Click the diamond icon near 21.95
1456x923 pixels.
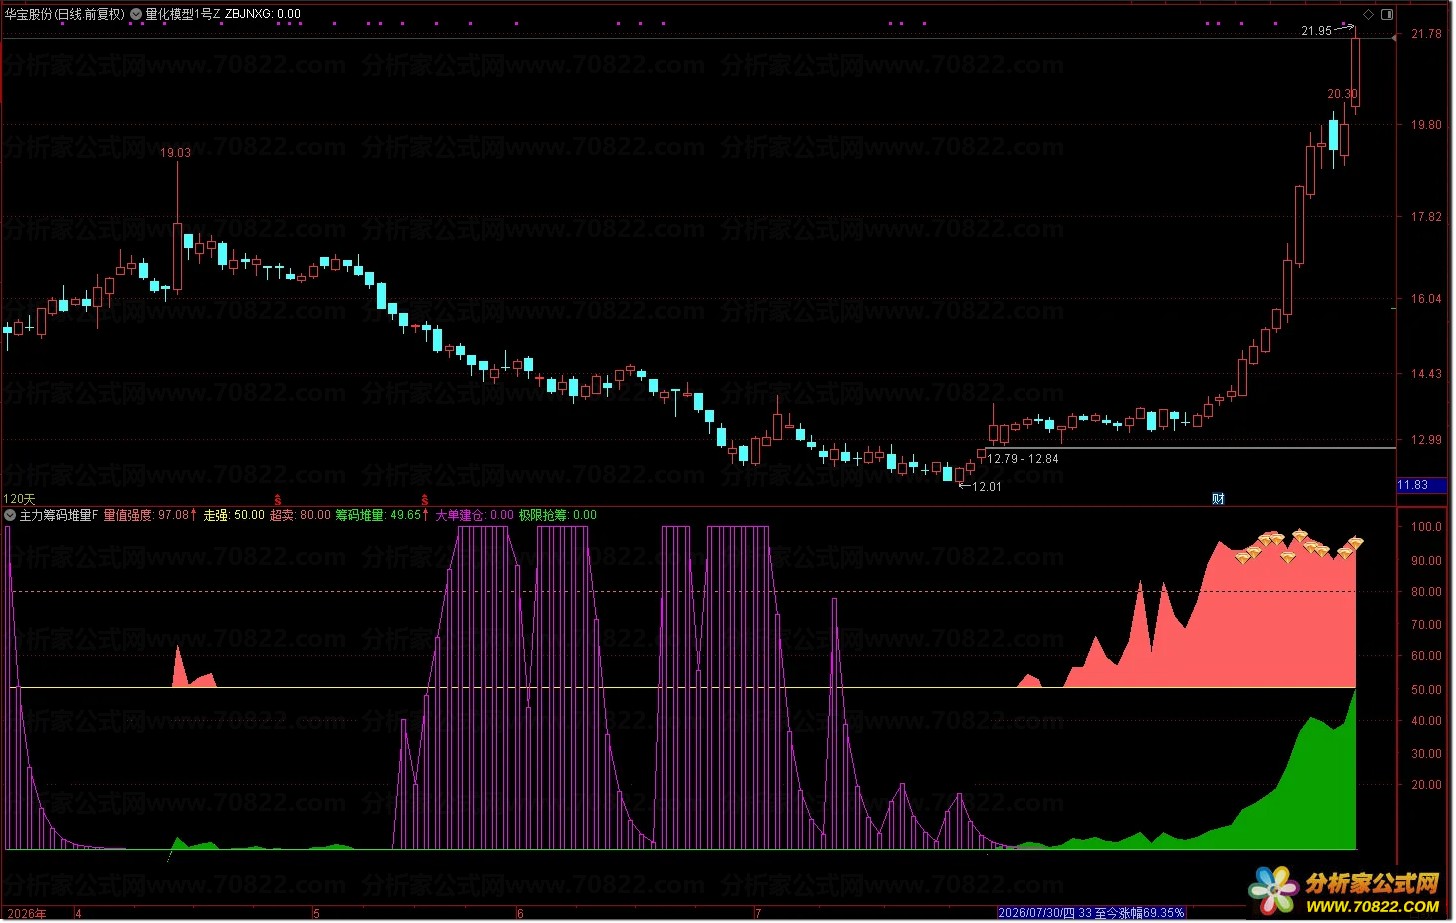[x=1366, y=15]
